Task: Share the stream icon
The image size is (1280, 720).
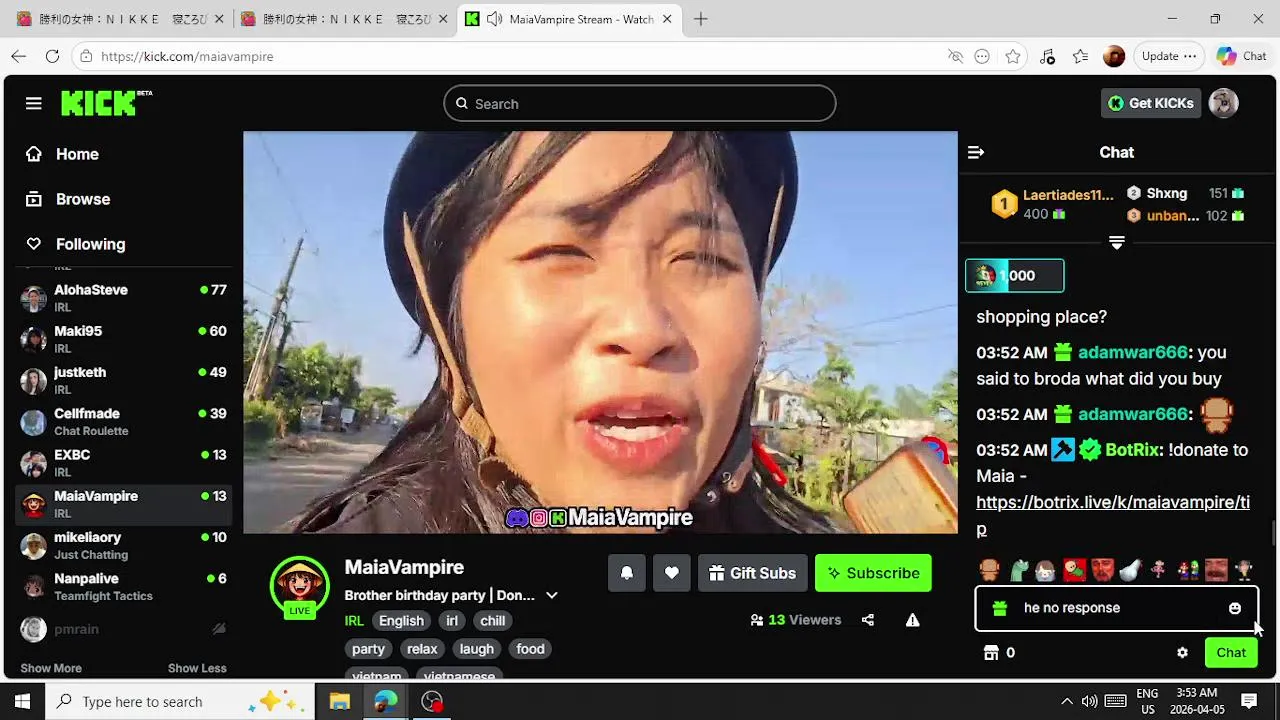Action: [x=868, y=620]
